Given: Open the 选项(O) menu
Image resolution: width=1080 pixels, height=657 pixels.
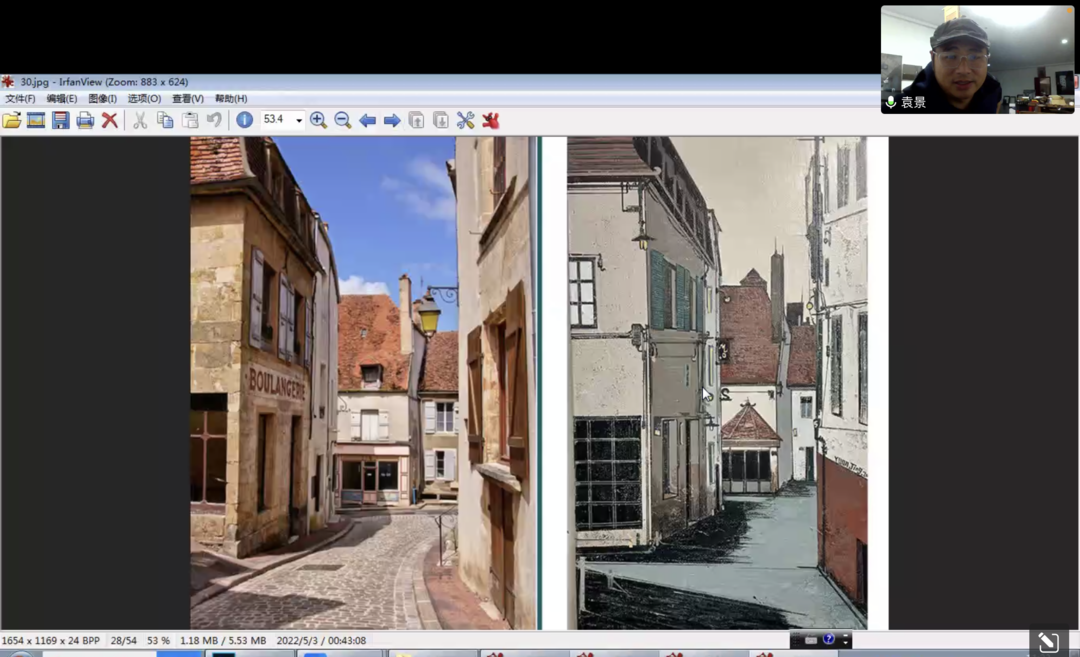Looking at the screenshot, I should pos(144,99).
